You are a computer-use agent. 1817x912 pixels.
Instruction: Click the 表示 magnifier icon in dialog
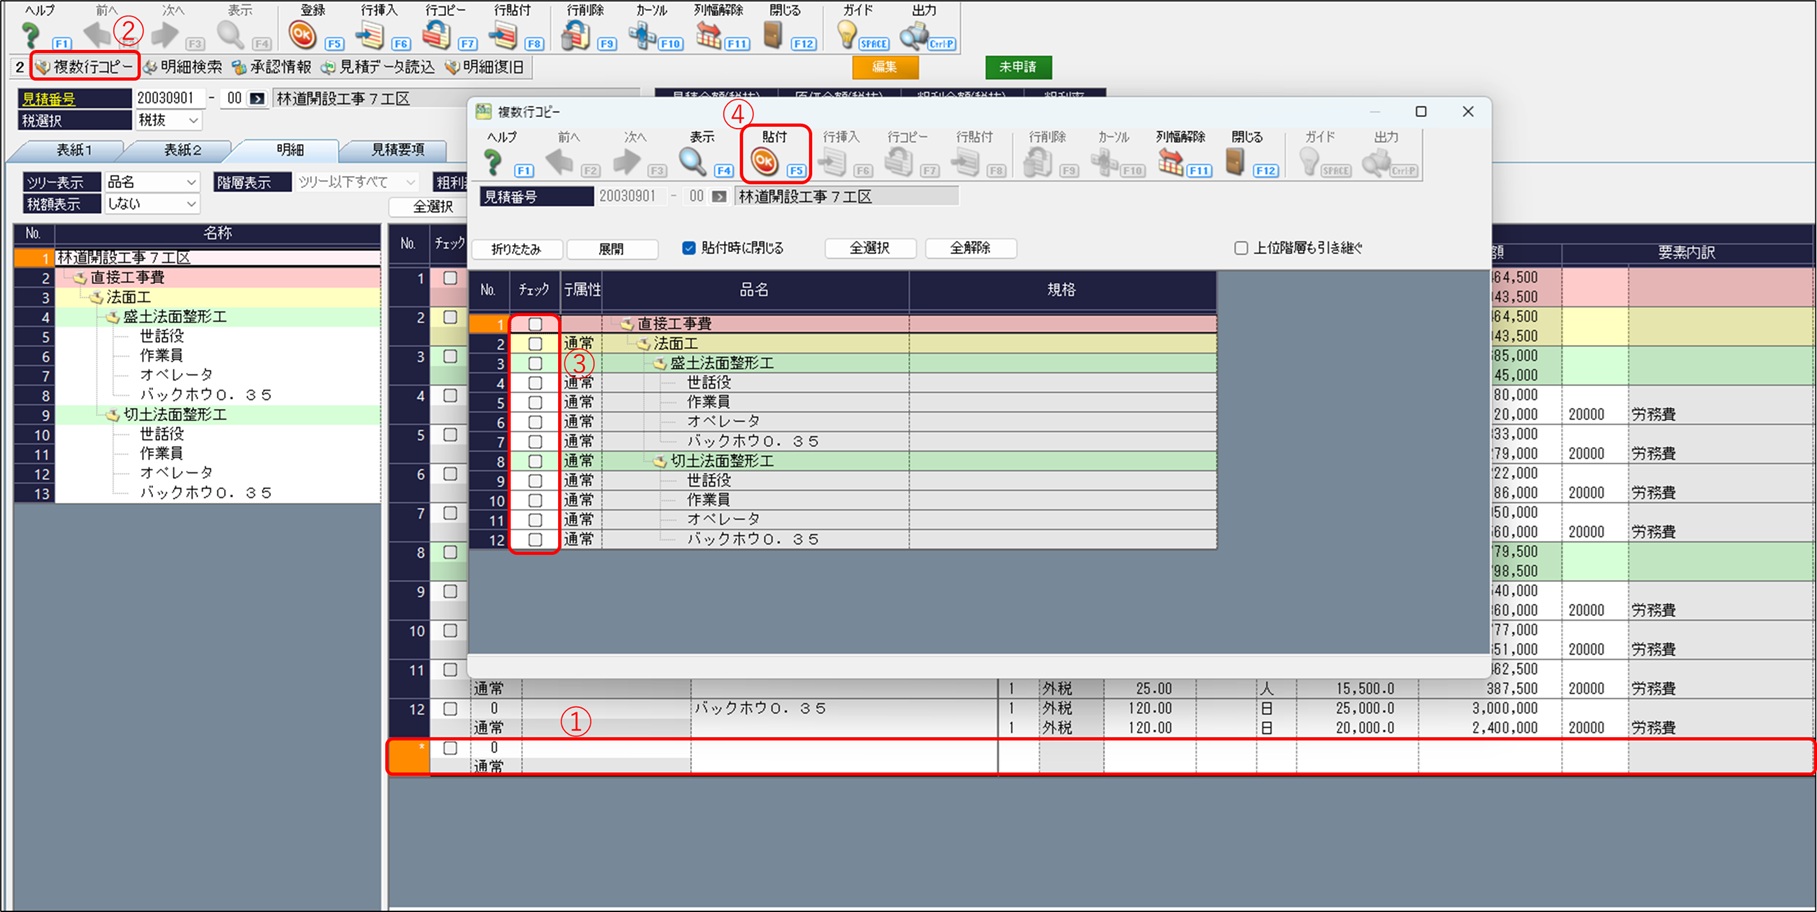pos(692,161)
